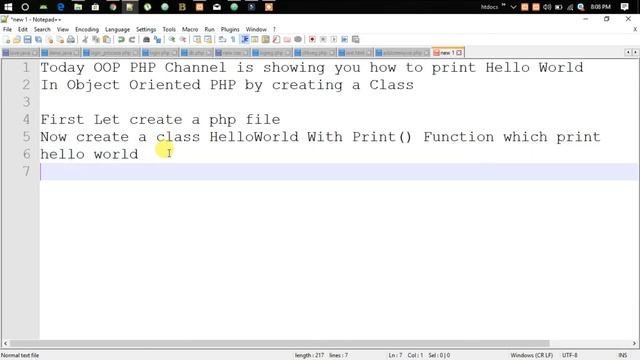Toggle the Function List icon
The image size is (640, 360).
[x=276, y=40]
